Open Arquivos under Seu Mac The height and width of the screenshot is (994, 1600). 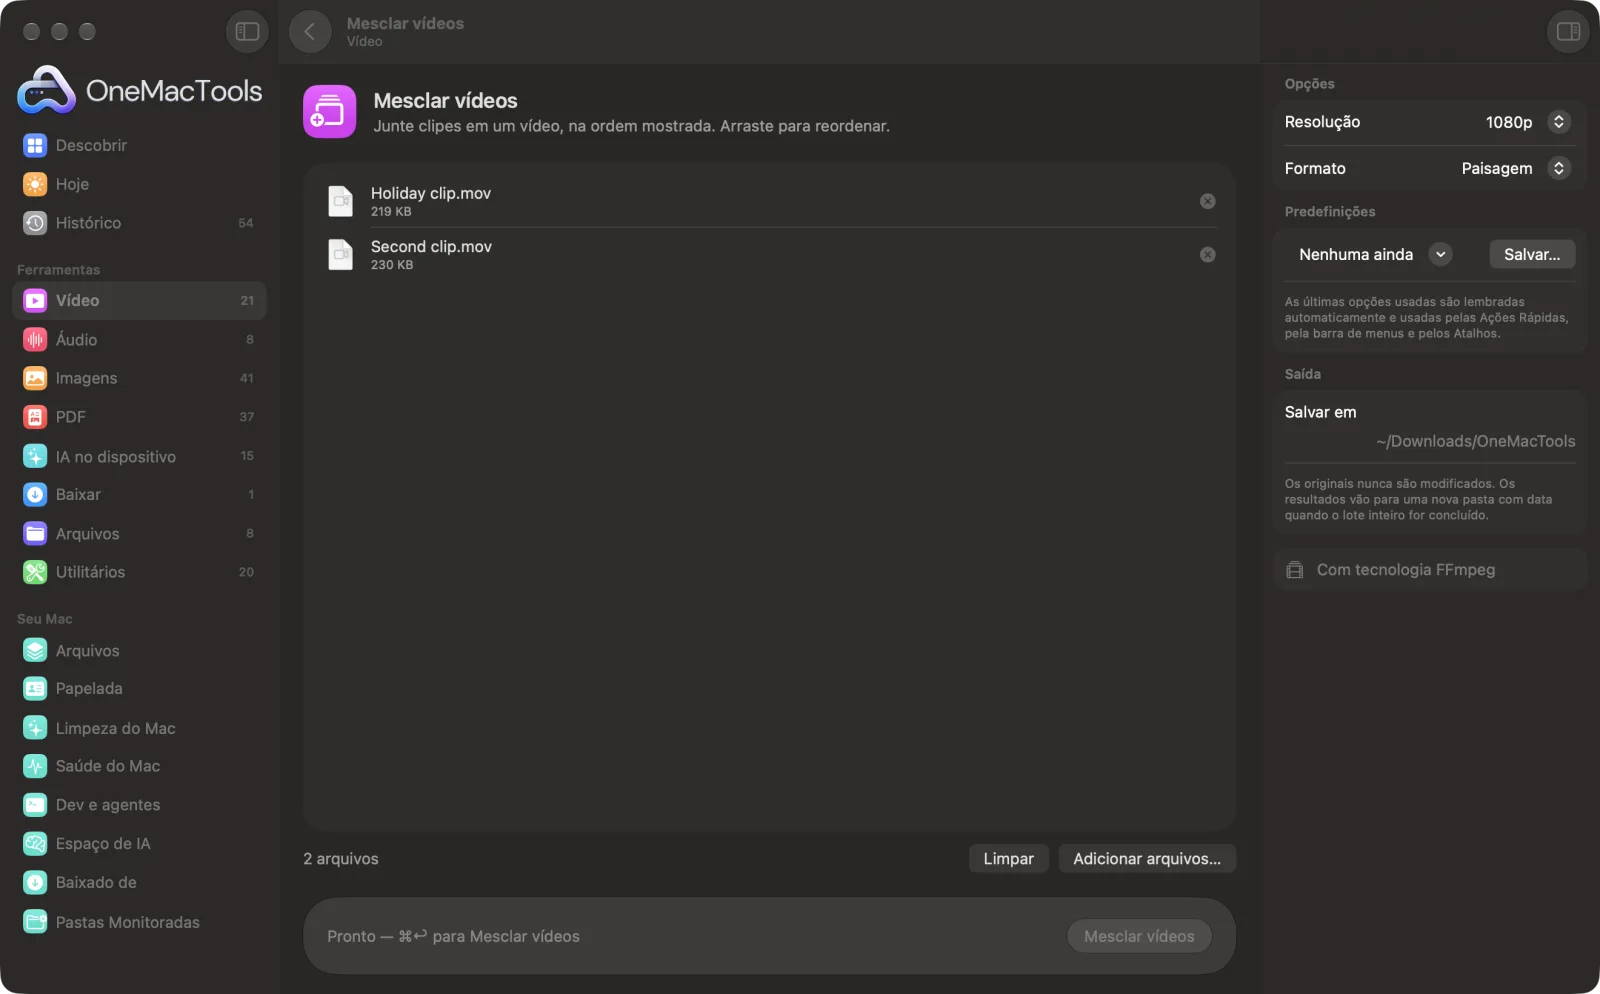tap(139, 650)
